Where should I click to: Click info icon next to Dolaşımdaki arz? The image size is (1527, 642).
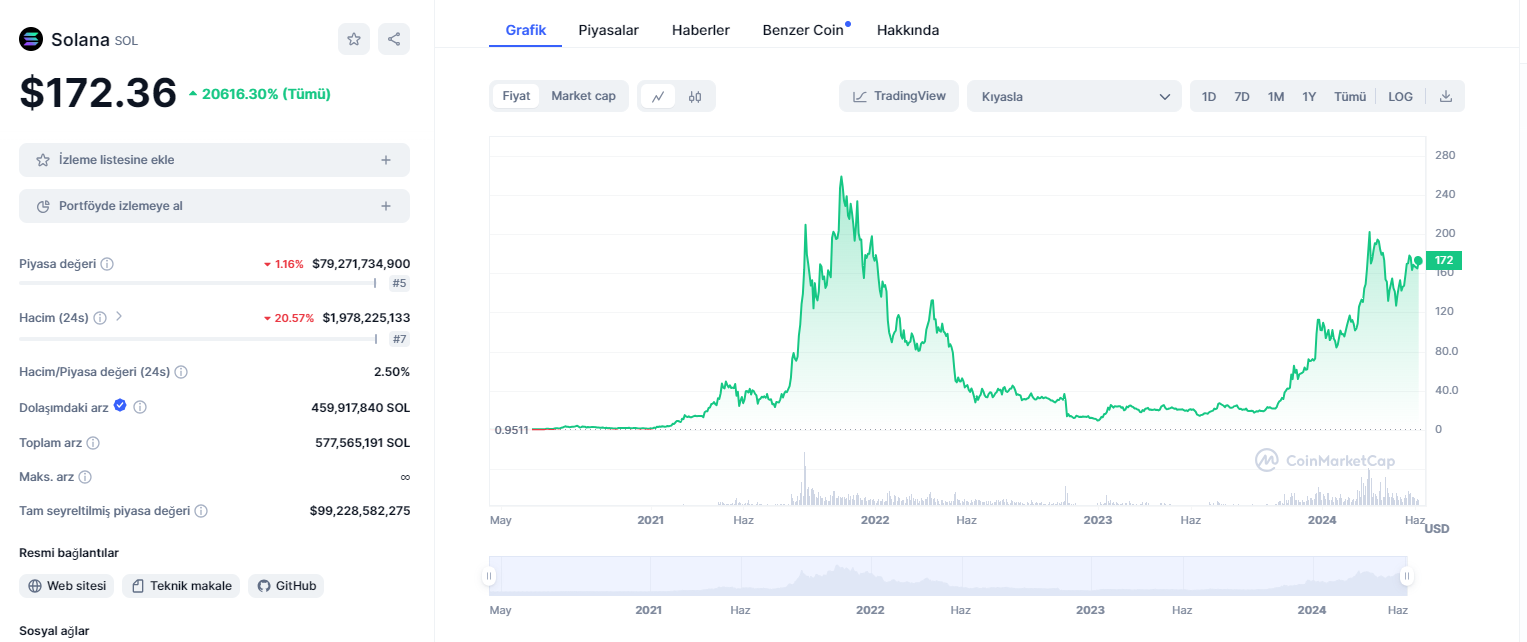tap(140, 407)
